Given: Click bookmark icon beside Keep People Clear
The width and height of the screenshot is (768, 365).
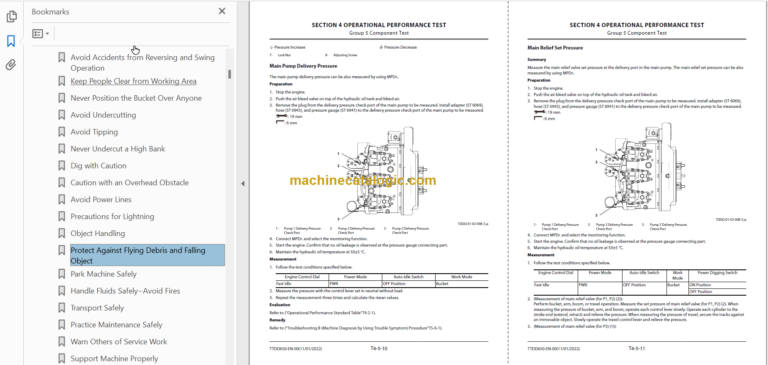Looking at the screenshot, I should pyautogui.click(x=61, y=81).
